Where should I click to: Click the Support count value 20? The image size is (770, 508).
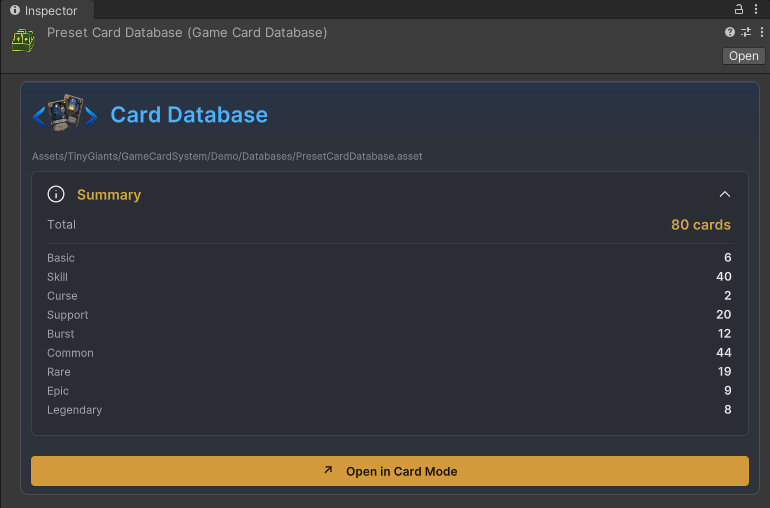click(x=724, y=314)
